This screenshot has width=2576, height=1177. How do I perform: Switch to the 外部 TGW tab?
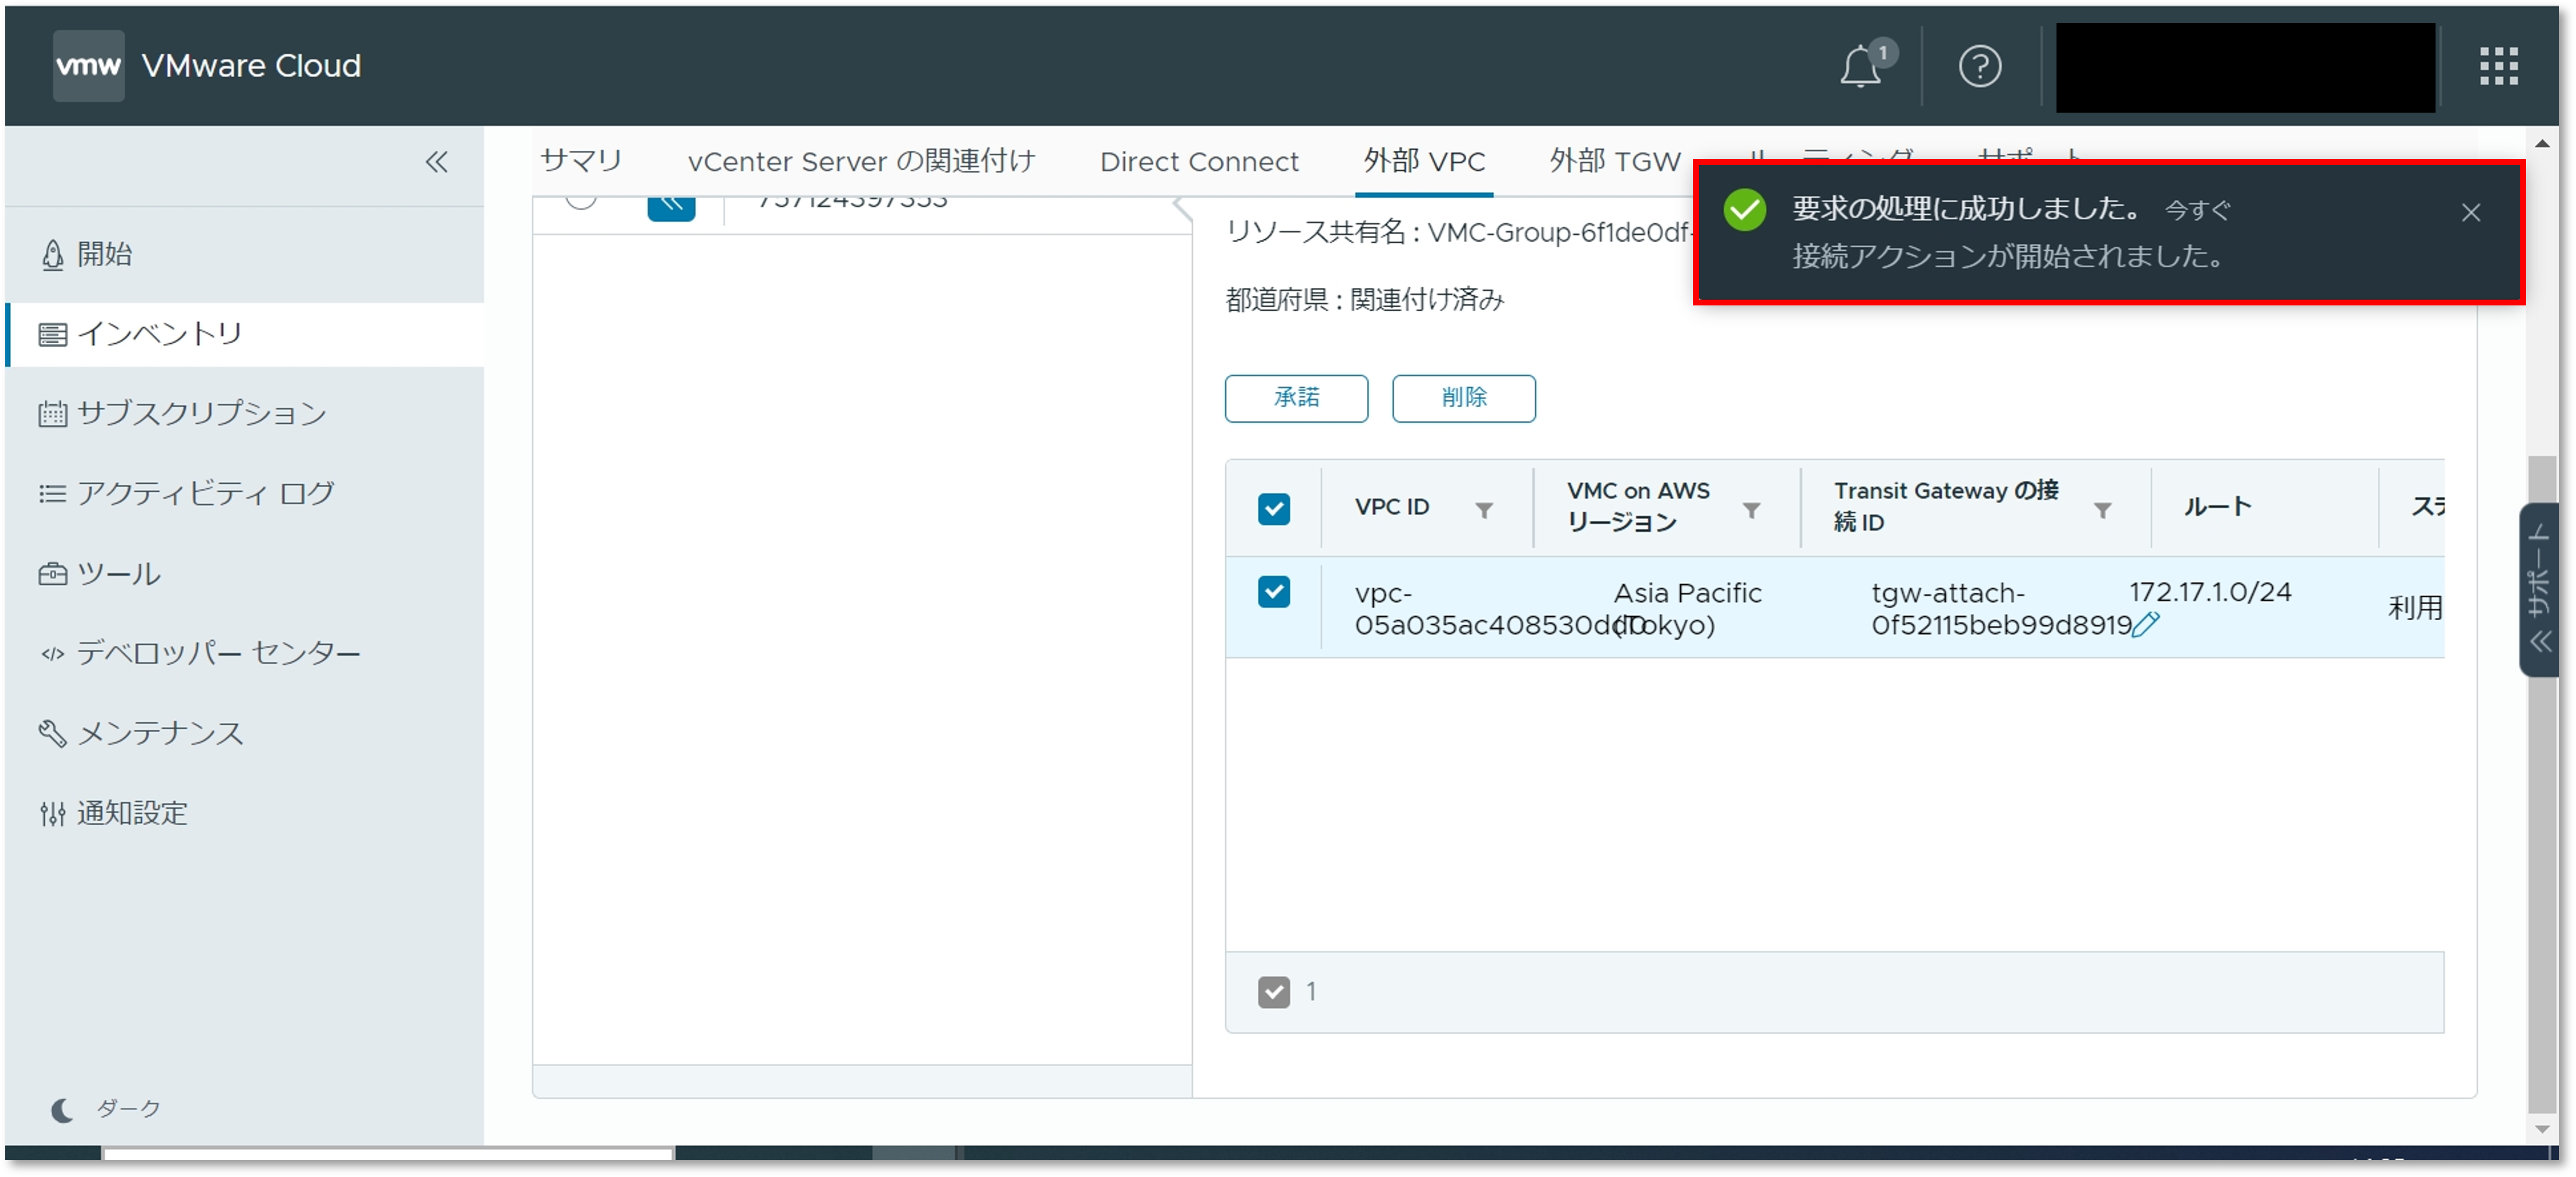[1614, 161]
